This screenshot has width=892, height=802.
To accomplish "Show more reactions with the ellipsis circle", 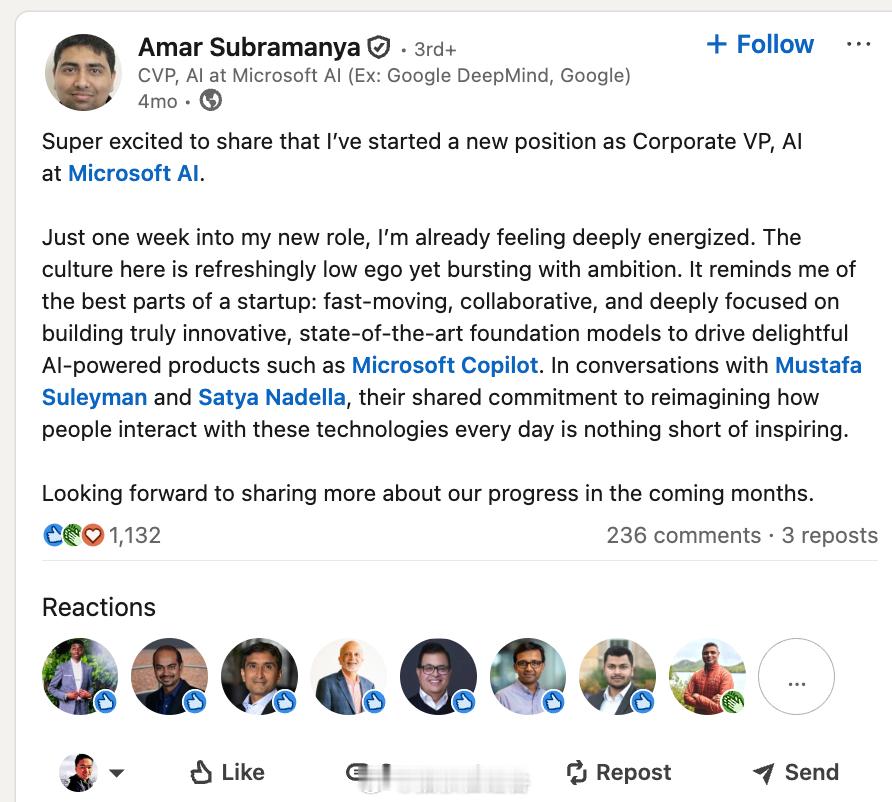I will click(796, 677).
